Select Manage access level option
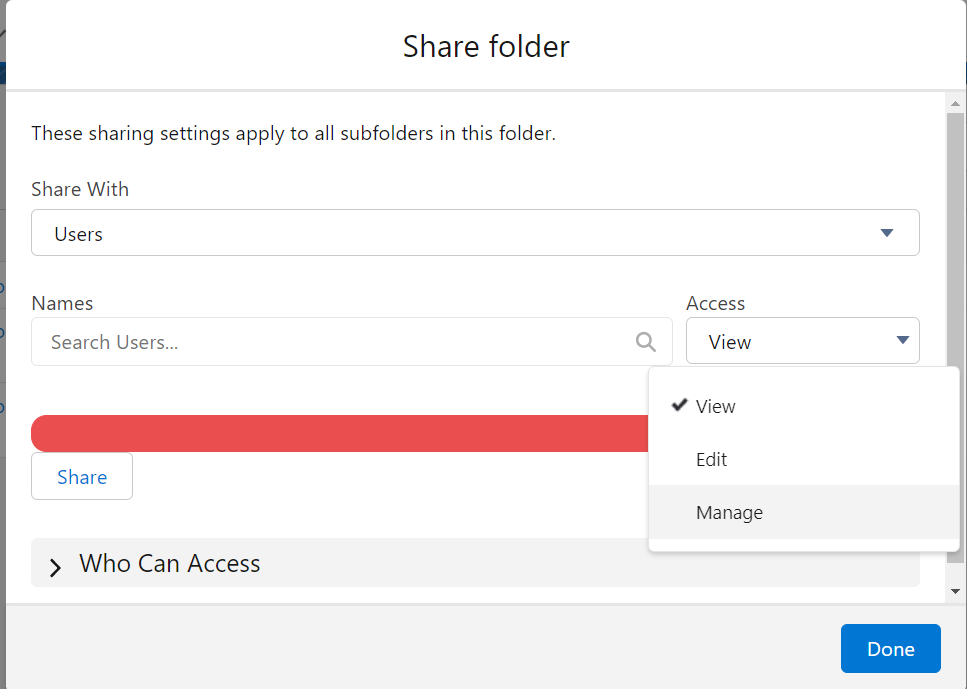 tap(730, 512)
